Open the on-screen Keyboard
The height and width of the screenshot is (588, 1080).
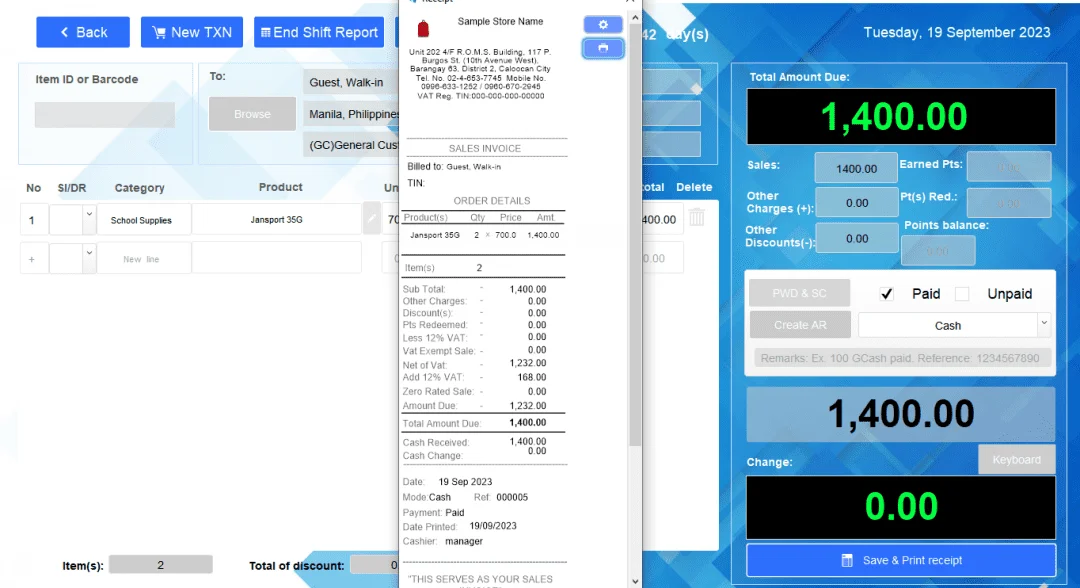1016,459
